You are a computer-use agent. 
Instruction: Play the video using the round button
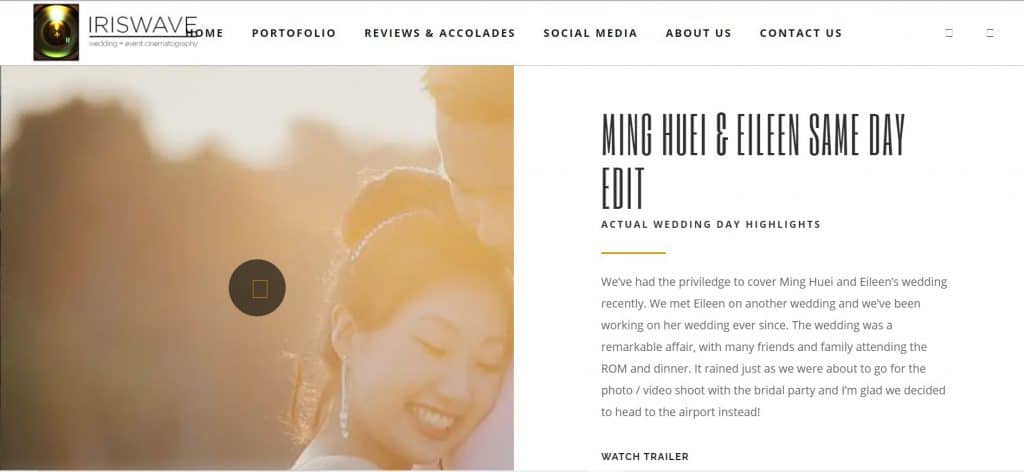257,288
